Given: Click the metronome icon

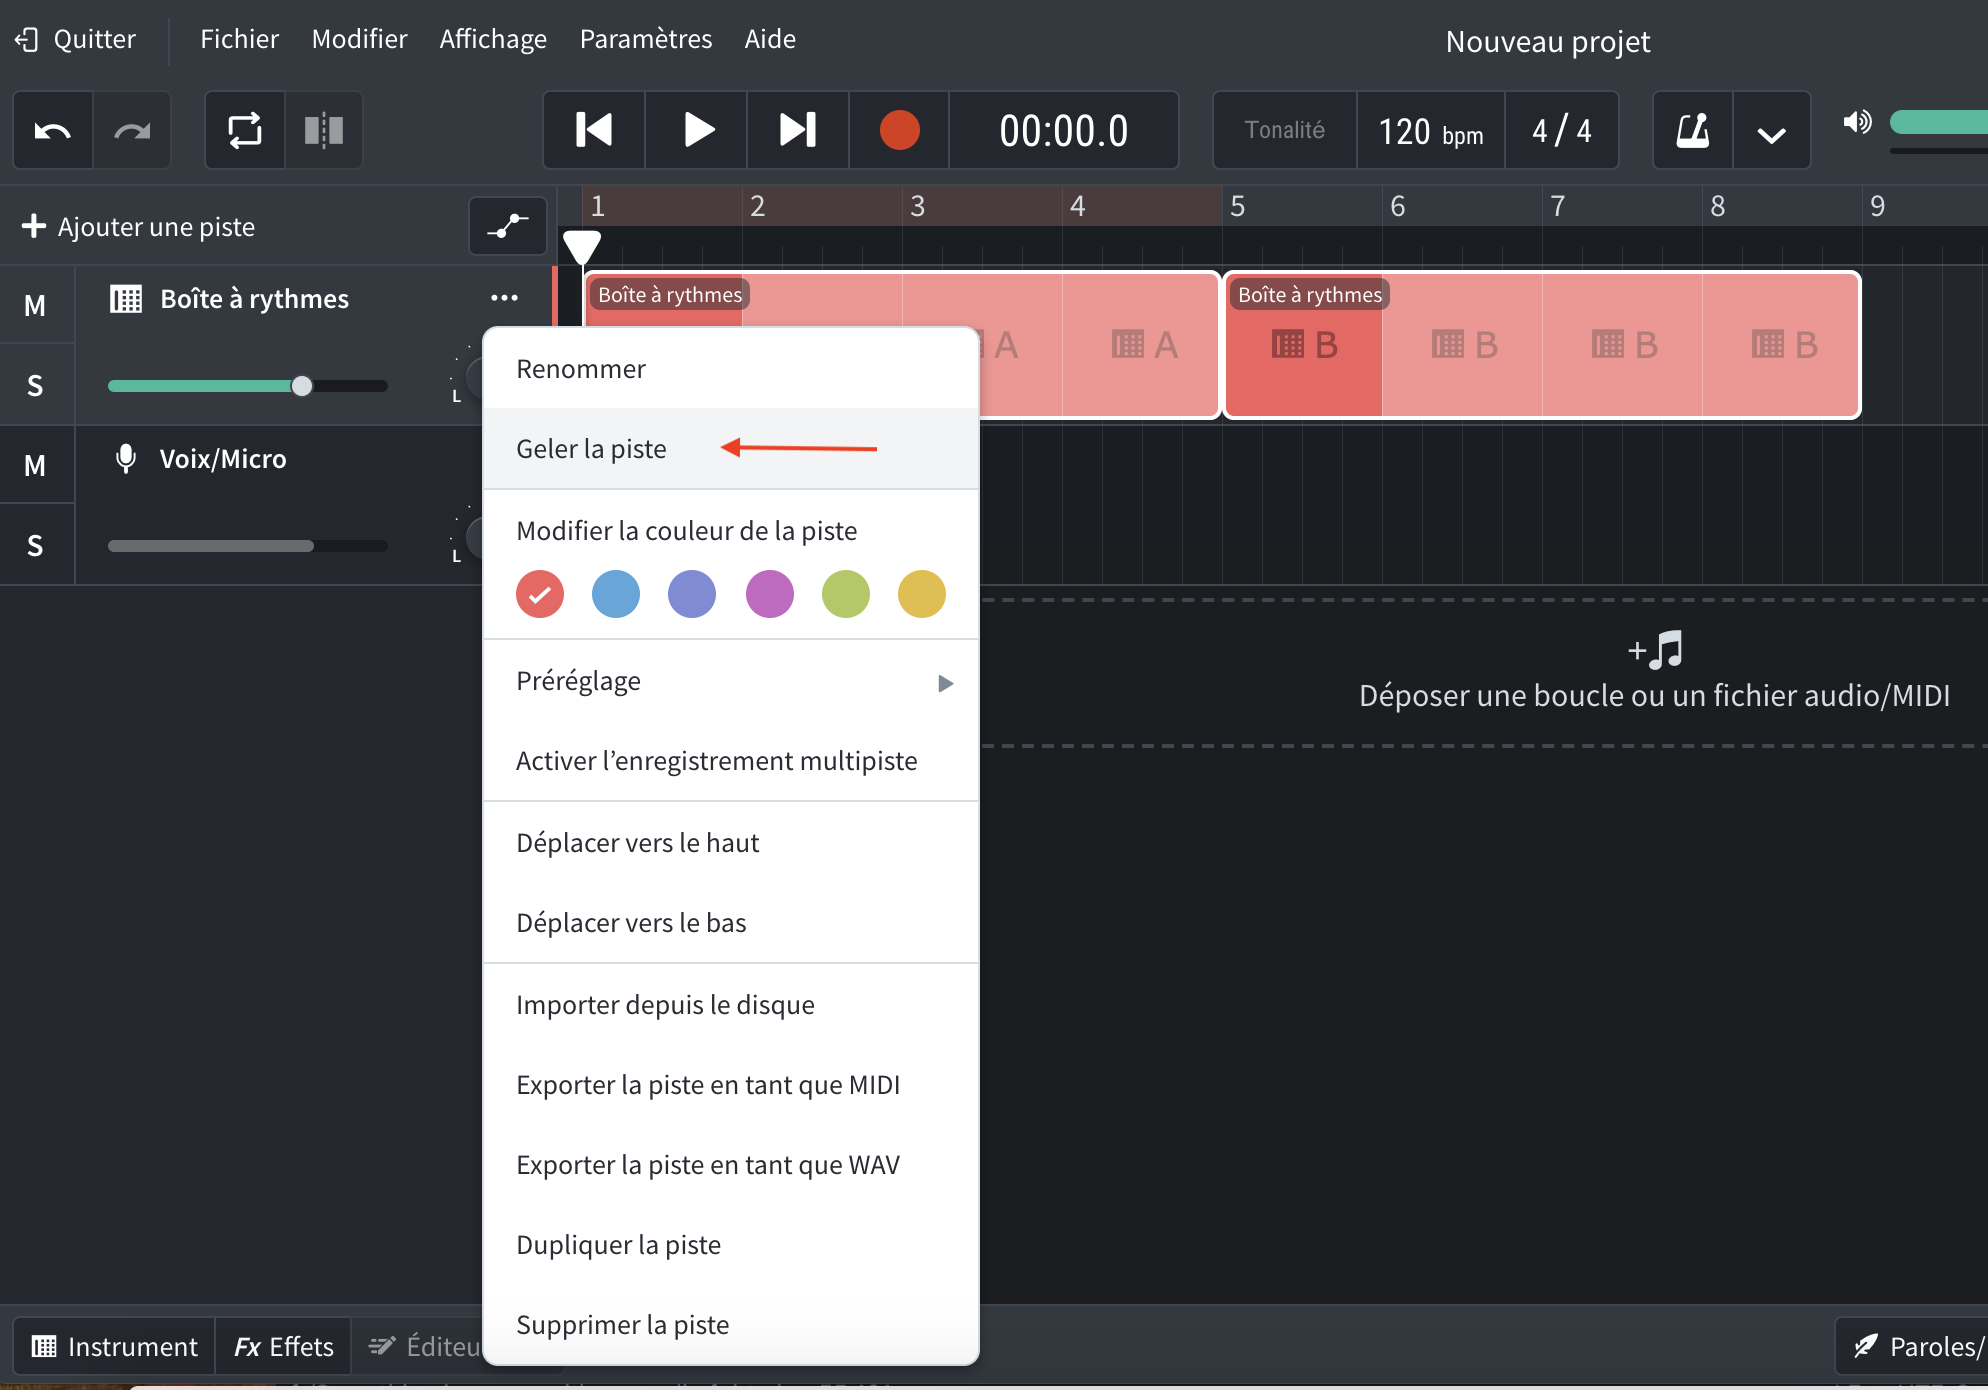Looking at the screenshot, I should click(x=1692, y=130).
